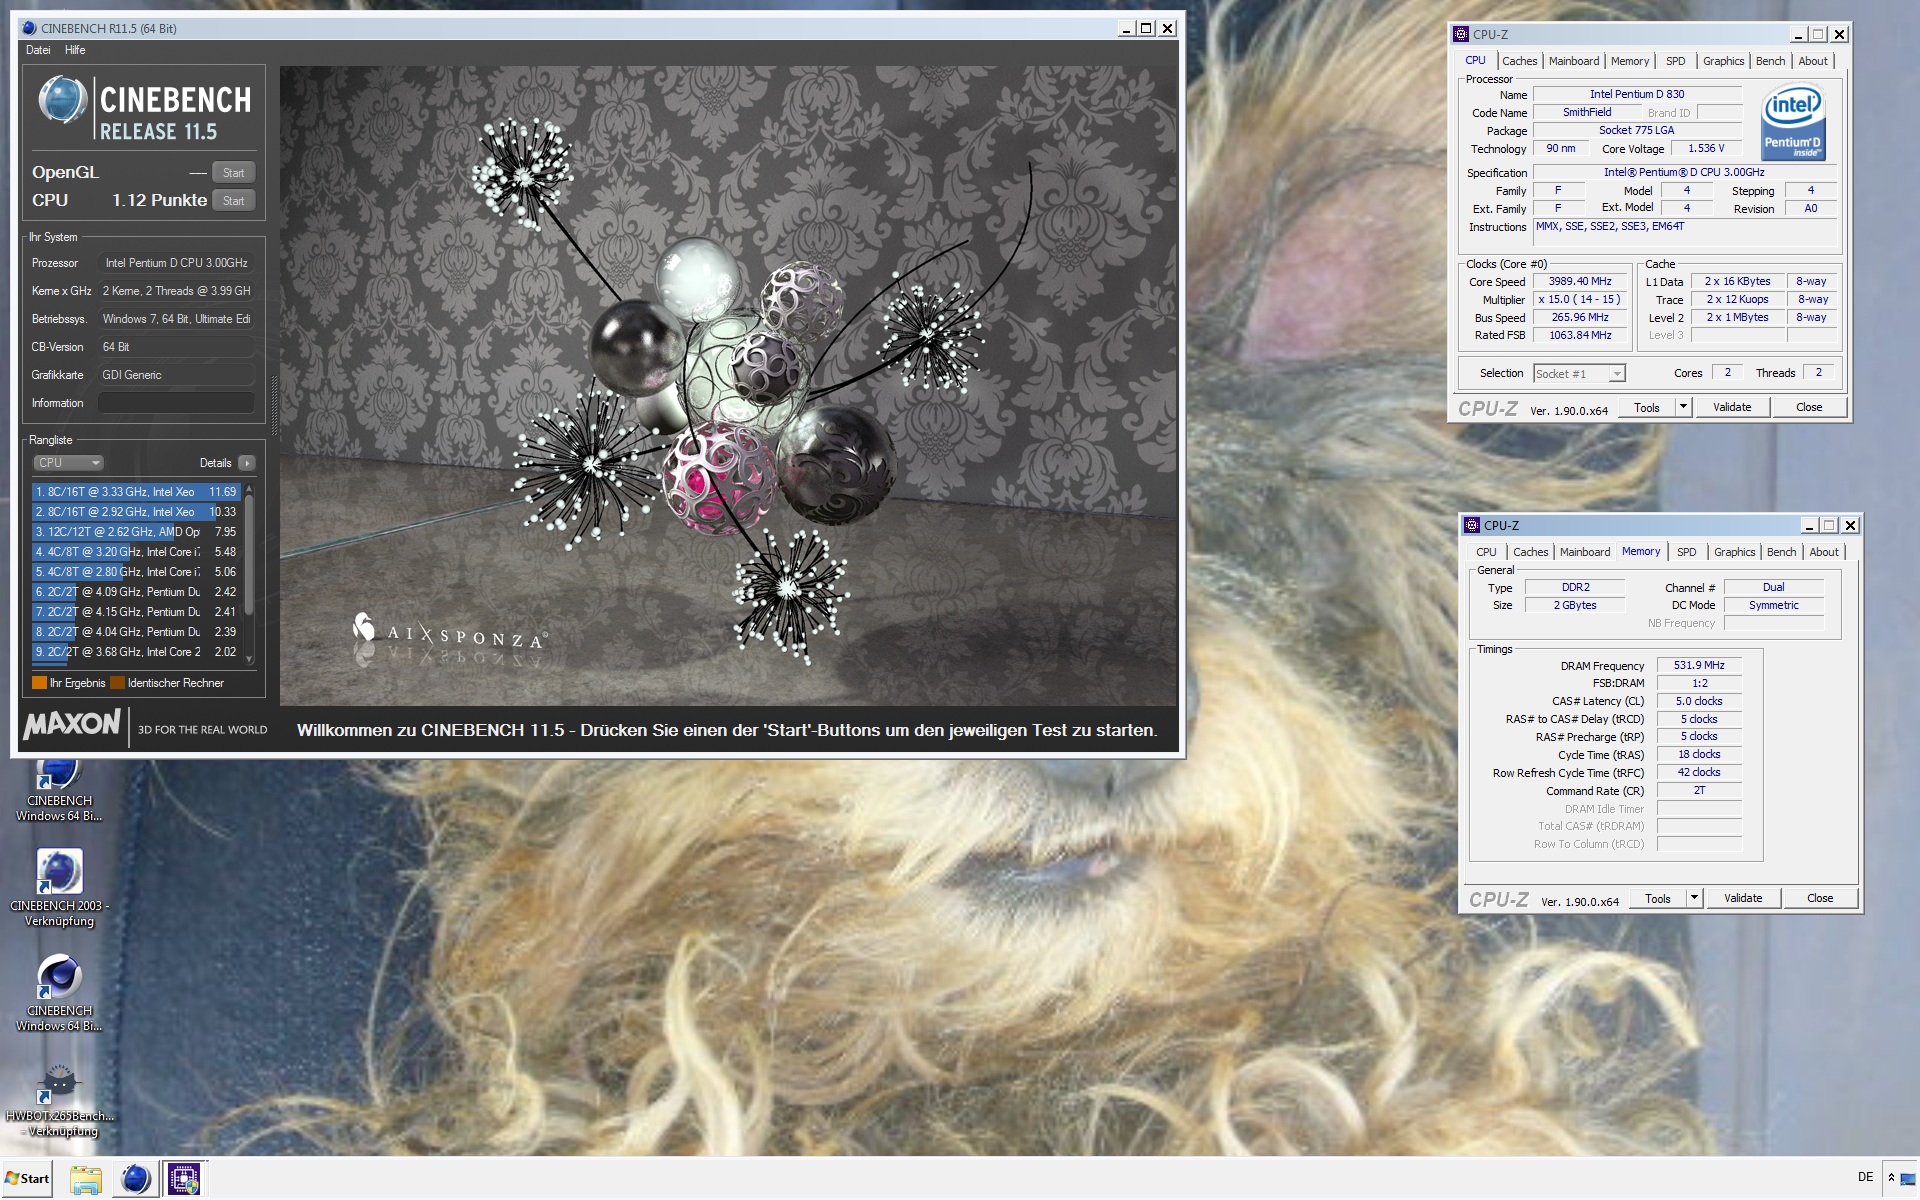The height and width of the screenshot is (1200, 1920).
Task: Click upper CPU-Z window title icon
Action: (x=1461, y=34)
